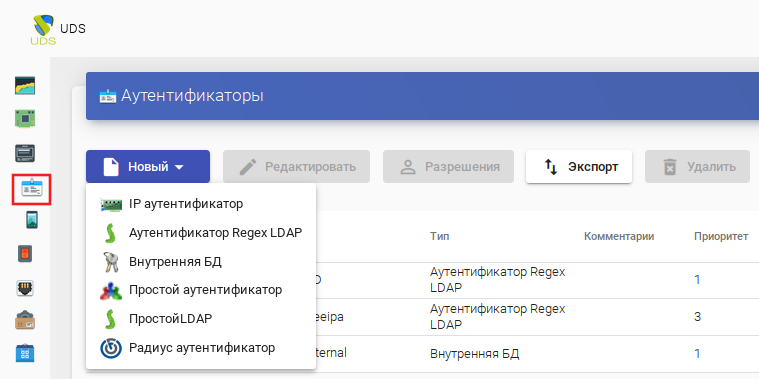Open the OS managers orange icon
Screen dimensions: 759x379
click(25, 253)
